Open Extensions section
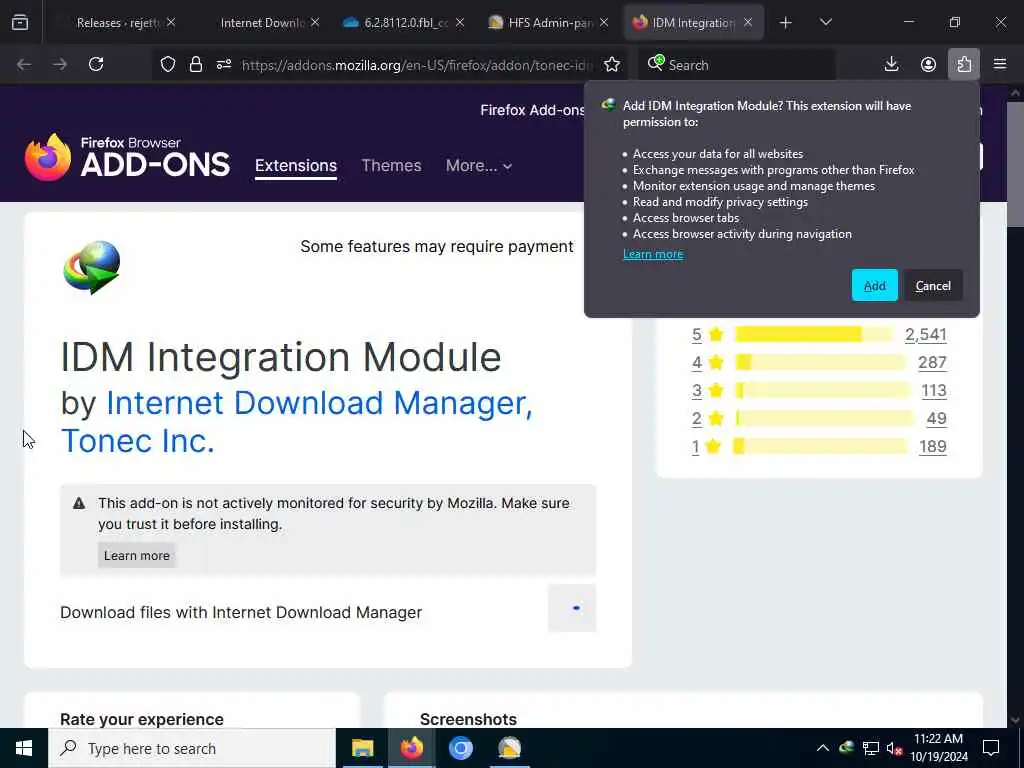 pos(296,166)
